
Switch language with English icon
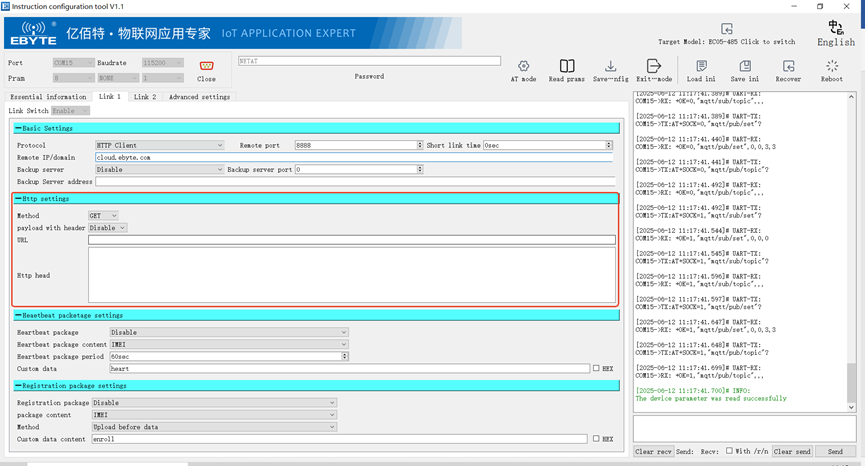click(836, 27)
